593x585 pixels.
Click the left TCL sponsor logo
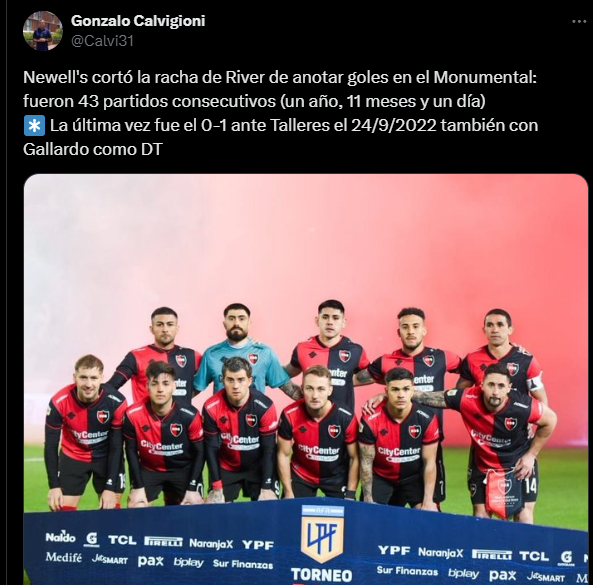(122, 540)
